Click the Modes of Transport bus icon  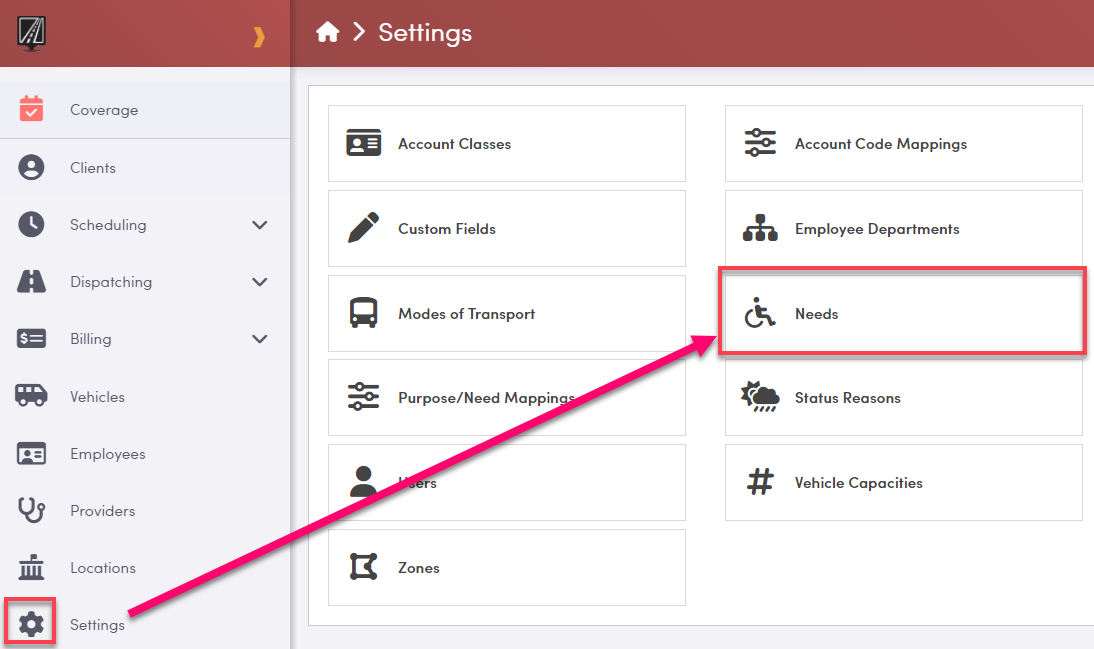click(x=363, y=313)
